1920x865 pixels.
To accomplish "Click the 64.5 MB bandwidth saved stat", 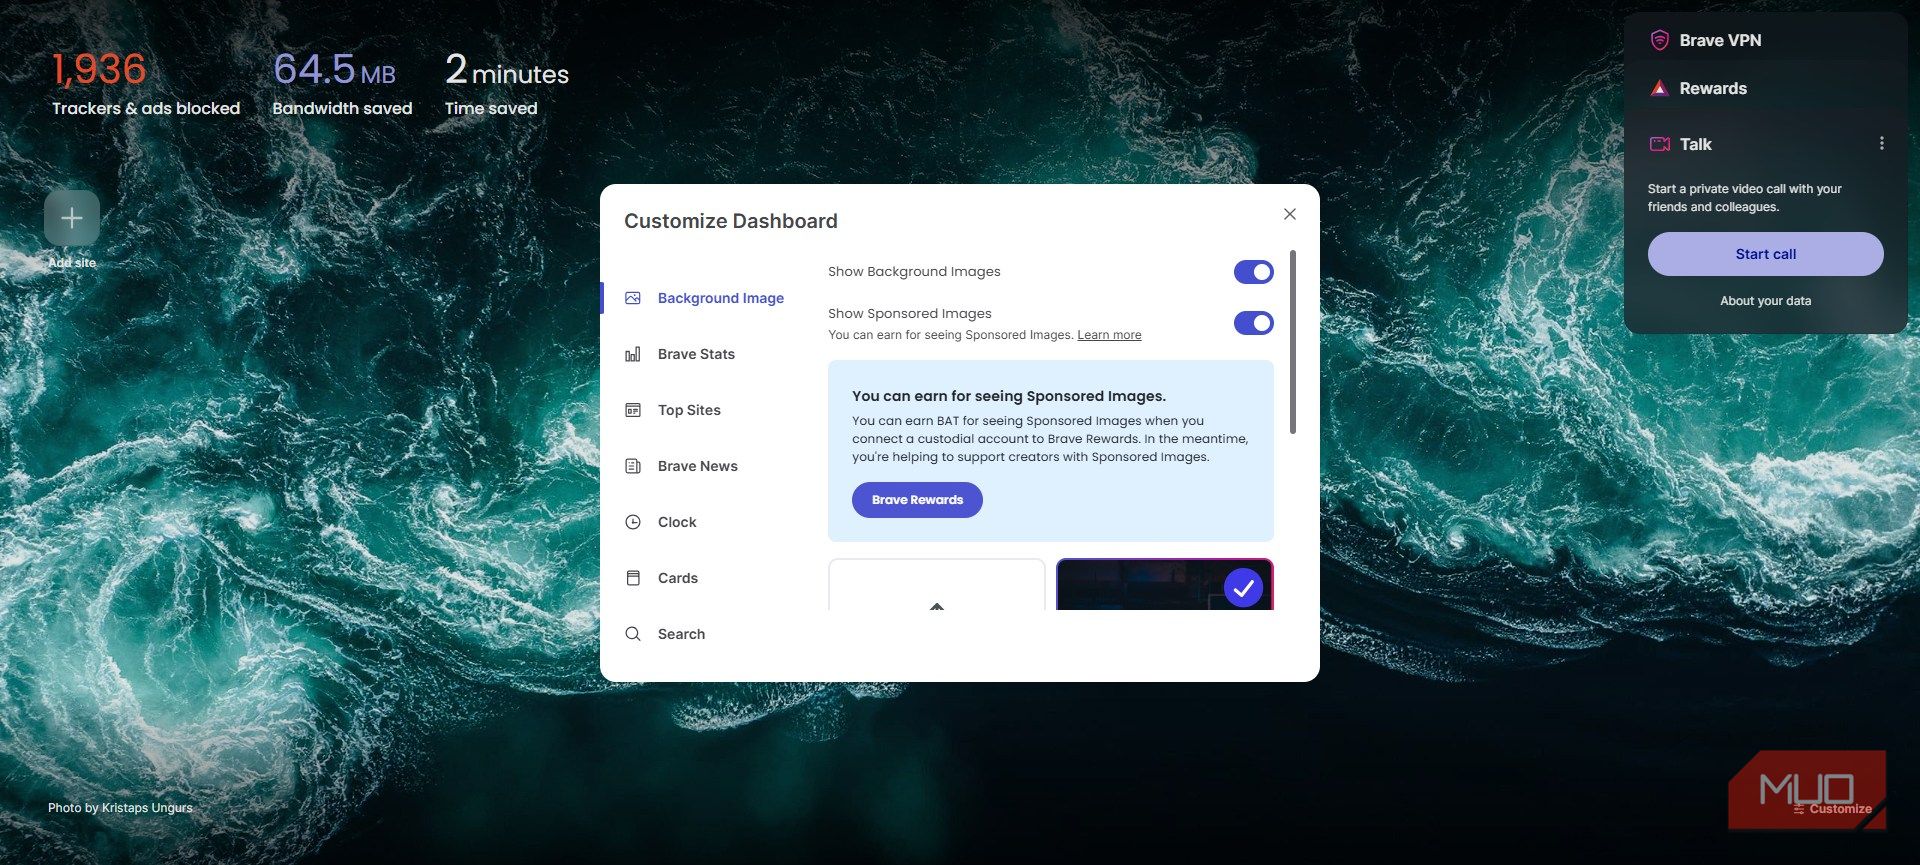I will tap(342, 84).
